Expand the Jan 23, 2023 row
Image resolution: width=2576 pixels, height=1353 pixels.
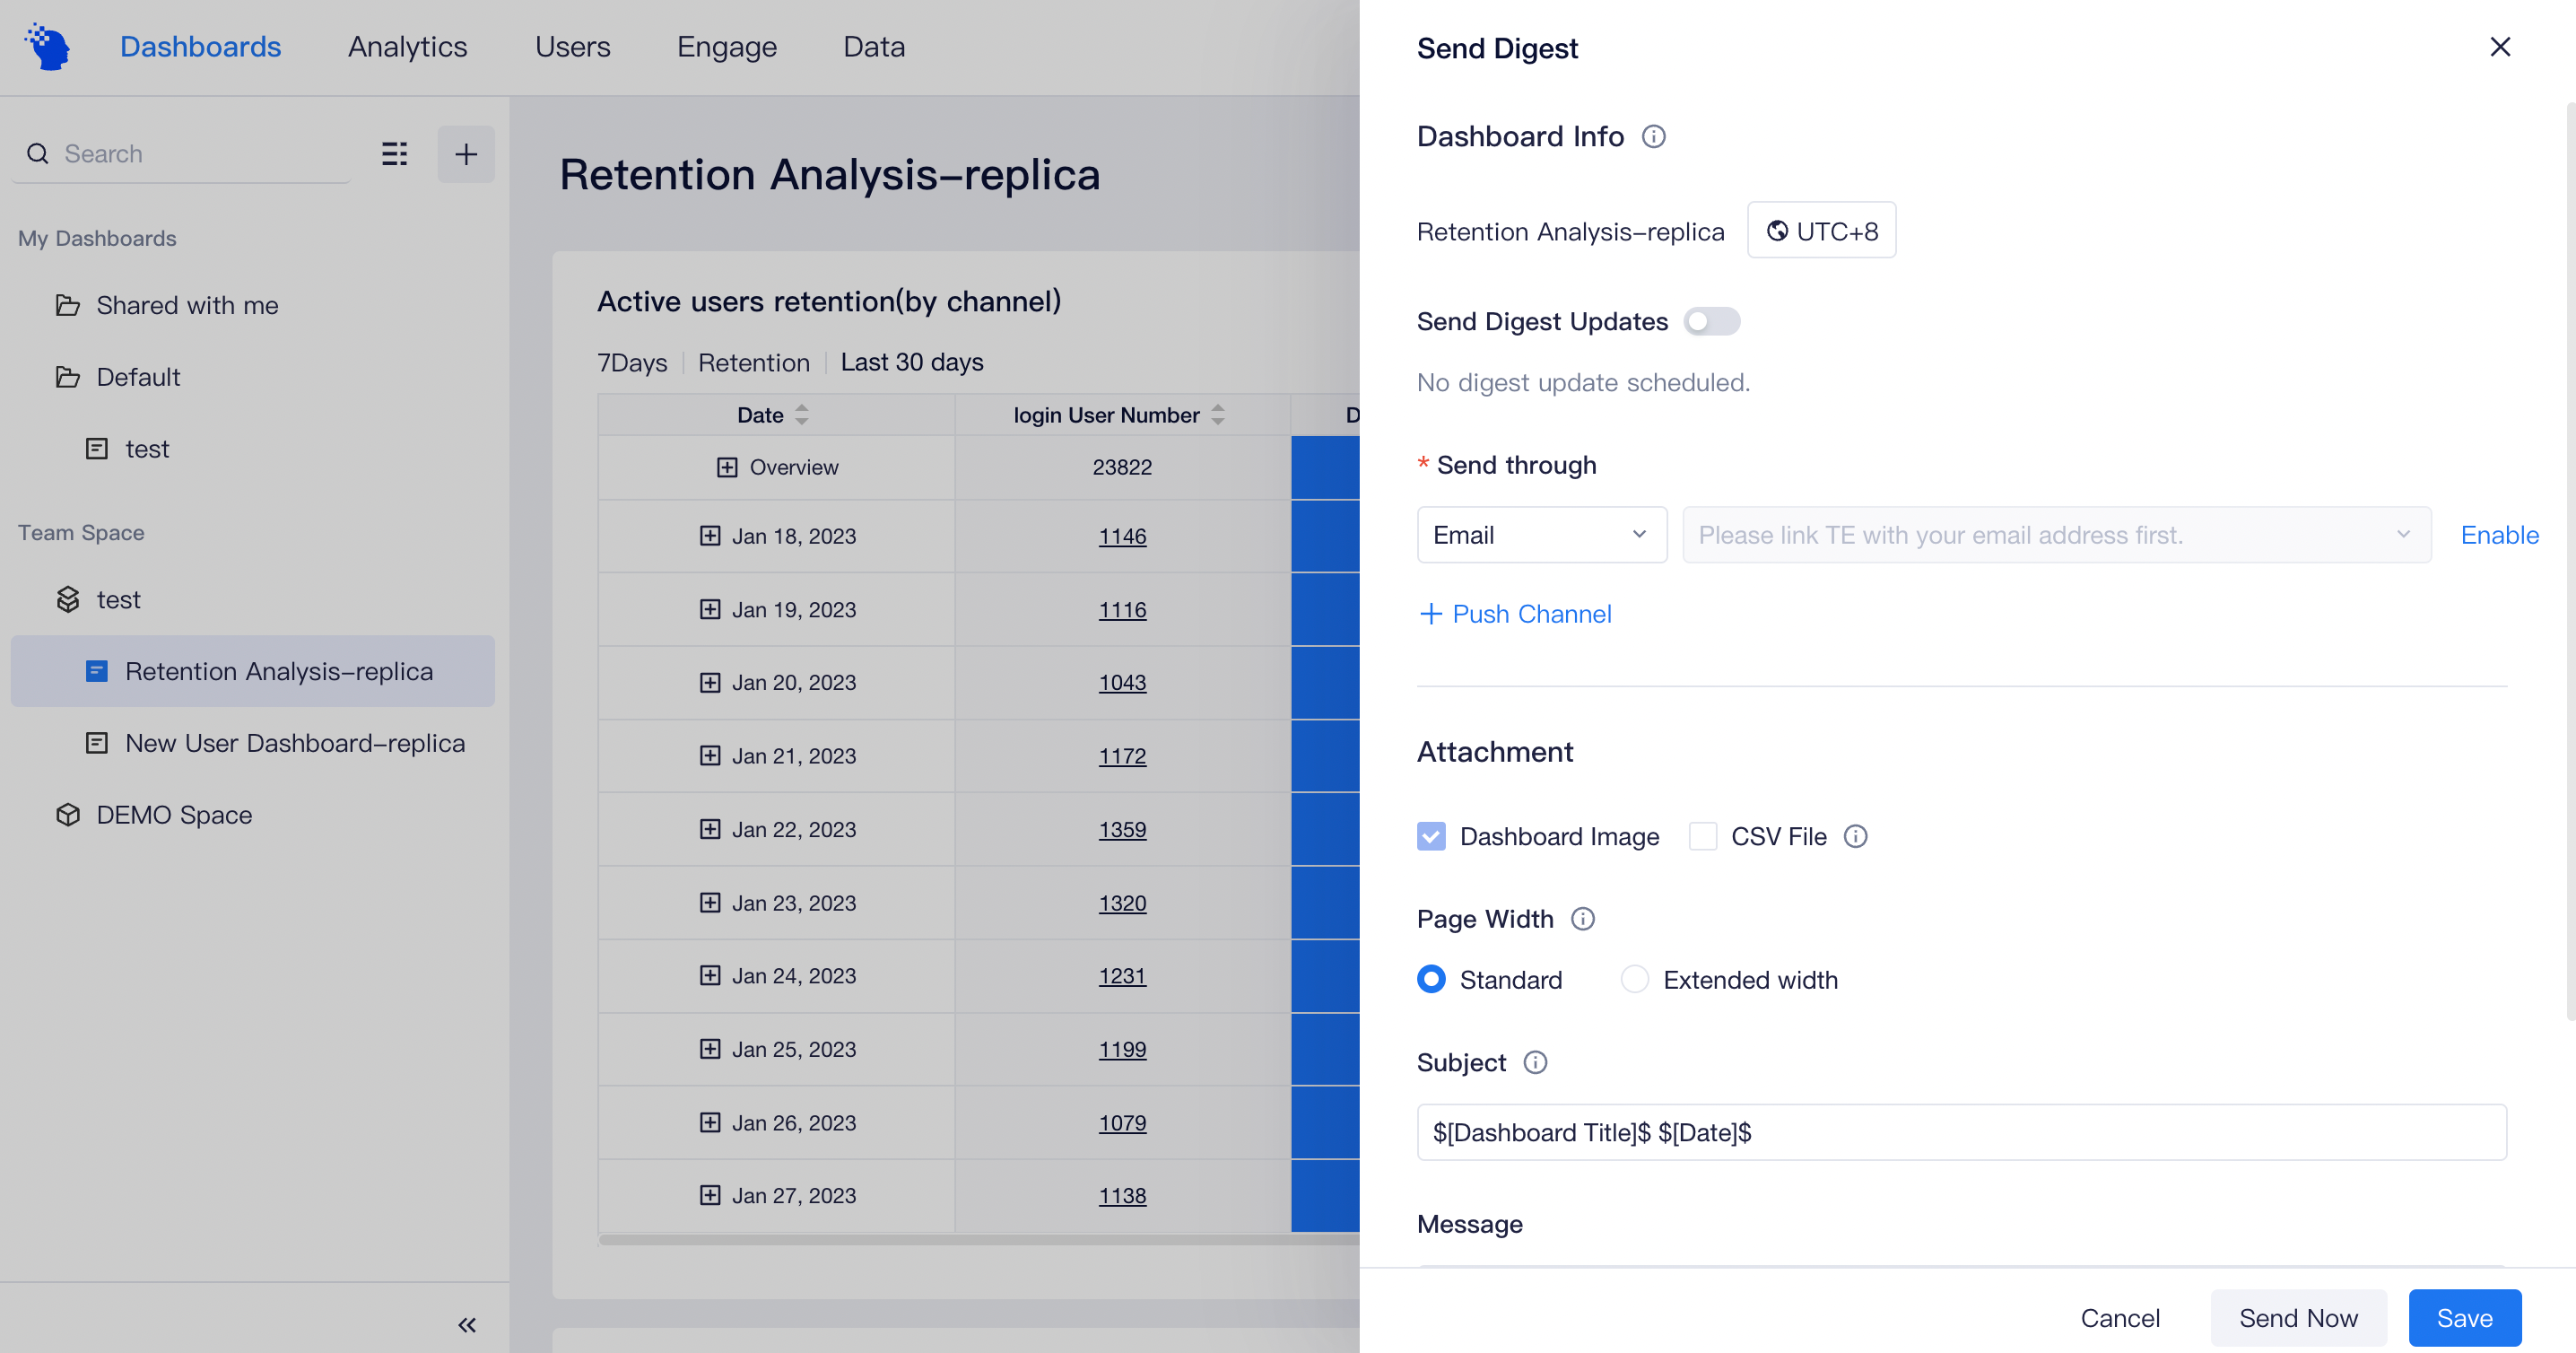(710, 902)
